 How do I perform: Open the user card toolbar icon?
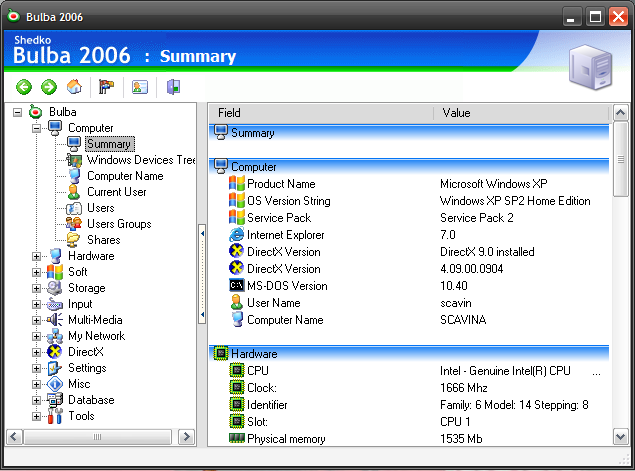coord(140,87)
